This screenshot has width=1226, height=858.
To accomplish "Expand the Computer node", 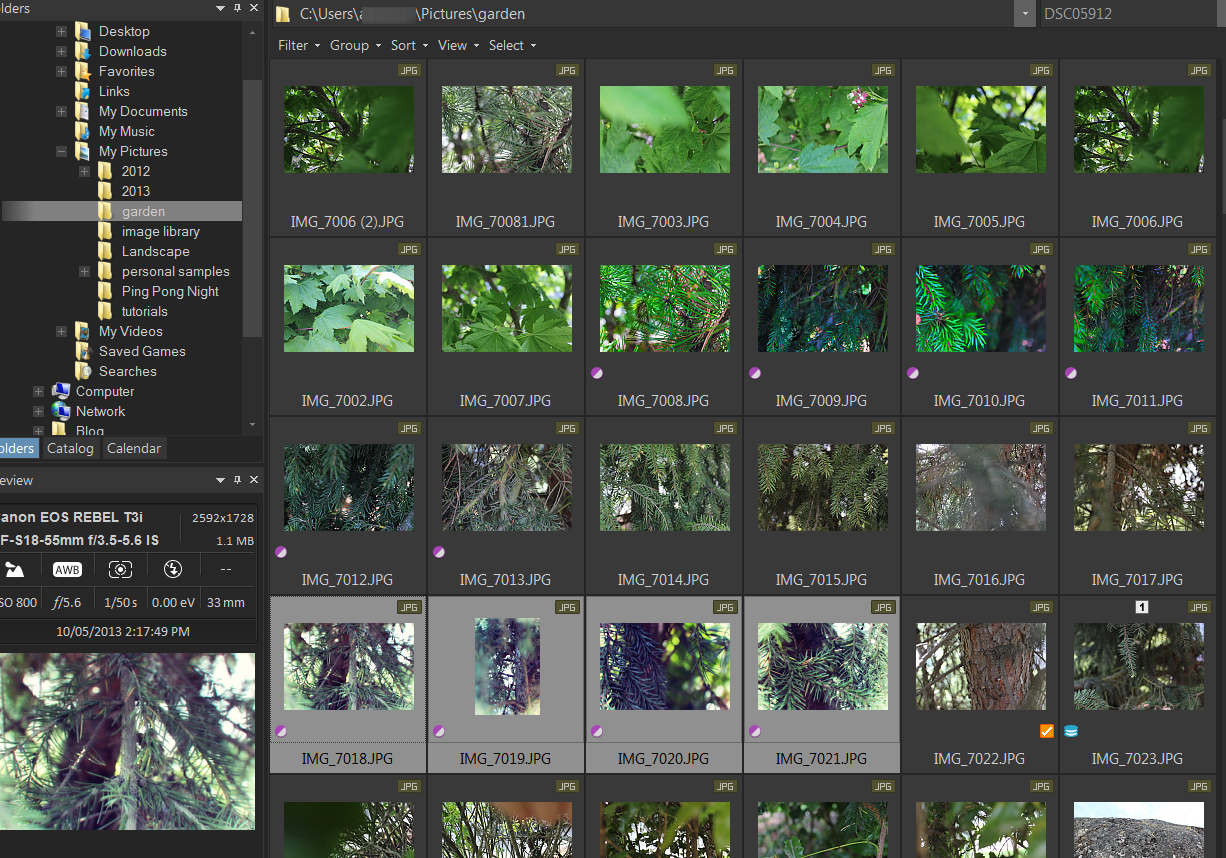I will point(38,391).
